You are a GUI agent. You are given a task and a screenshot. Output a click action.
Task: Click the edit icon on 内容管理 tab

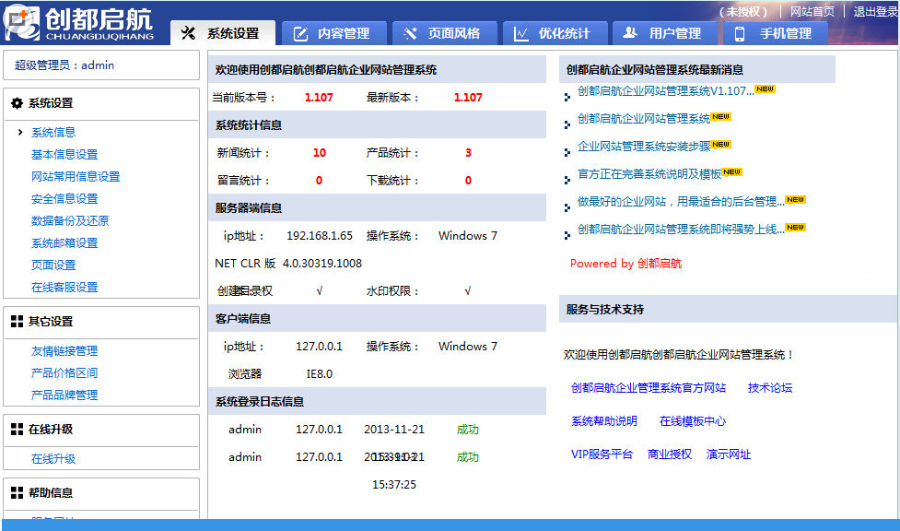tap(300, 34)
